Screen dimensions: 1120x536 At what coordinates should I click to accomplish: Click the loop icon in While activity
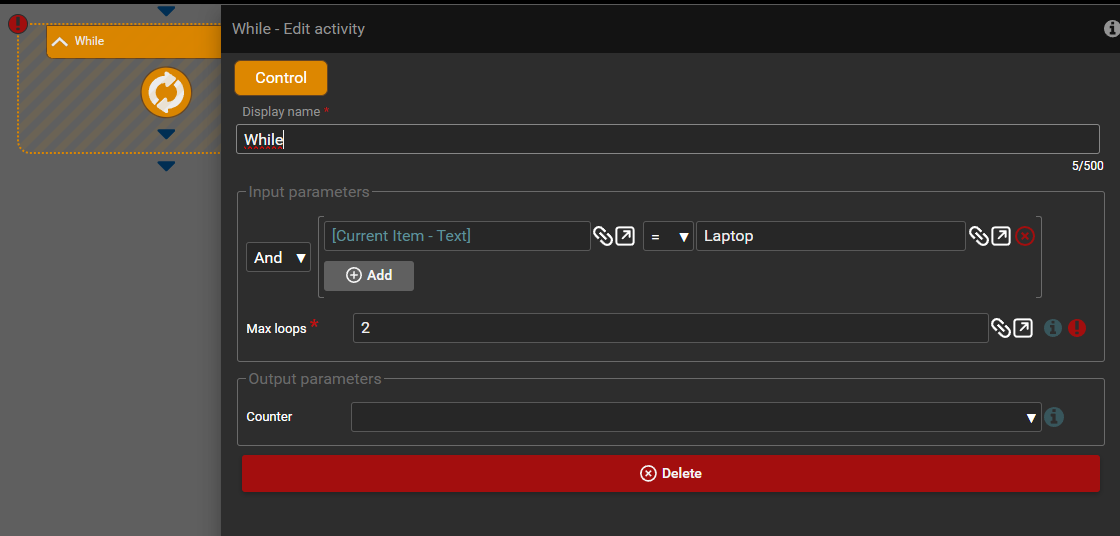point(166,92)
